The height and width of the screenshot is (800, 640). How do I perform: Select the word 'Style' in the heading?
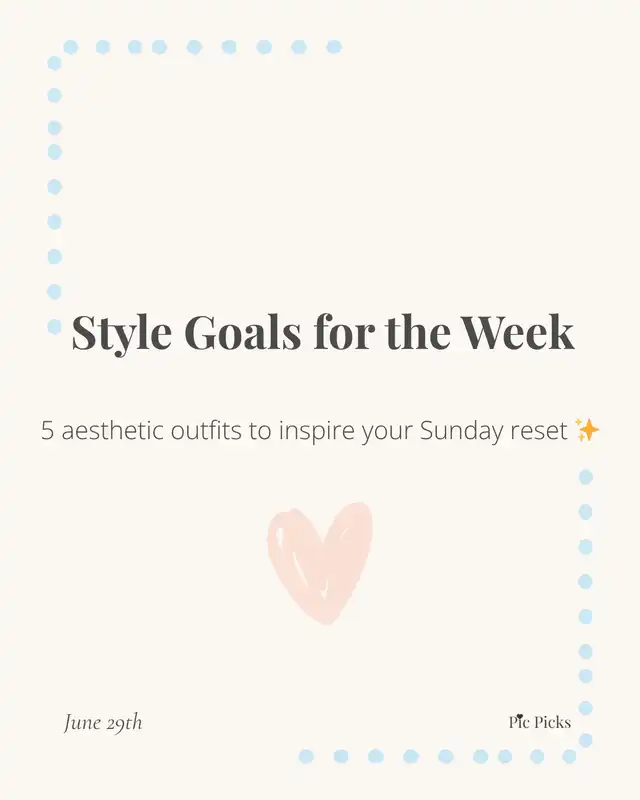pyautogui.click(x=121, y=334)
